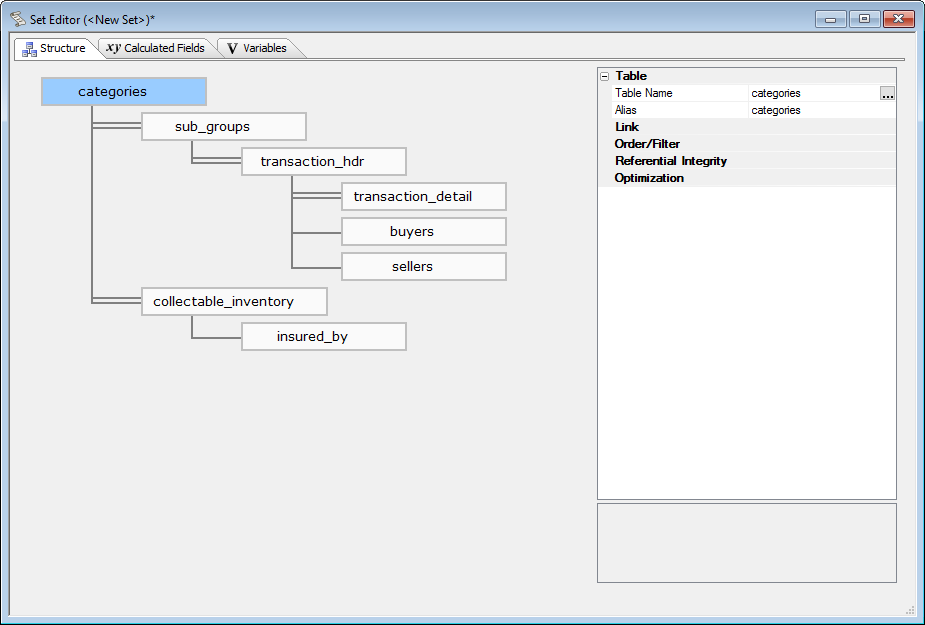Screen dimensions: 925x625
Task: Select the sub_groups table node
Action: click(223, 127)
